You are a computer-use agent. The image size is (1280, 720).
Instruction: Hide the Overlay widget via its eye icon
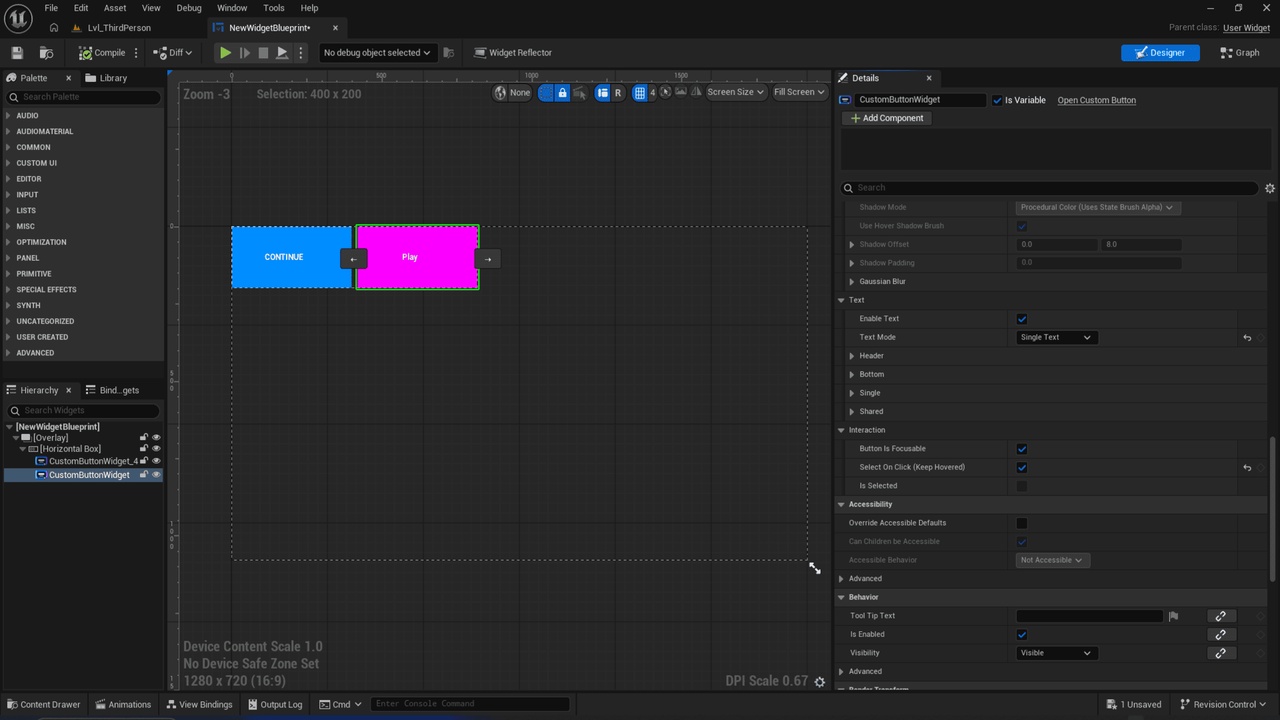point(156,437)
